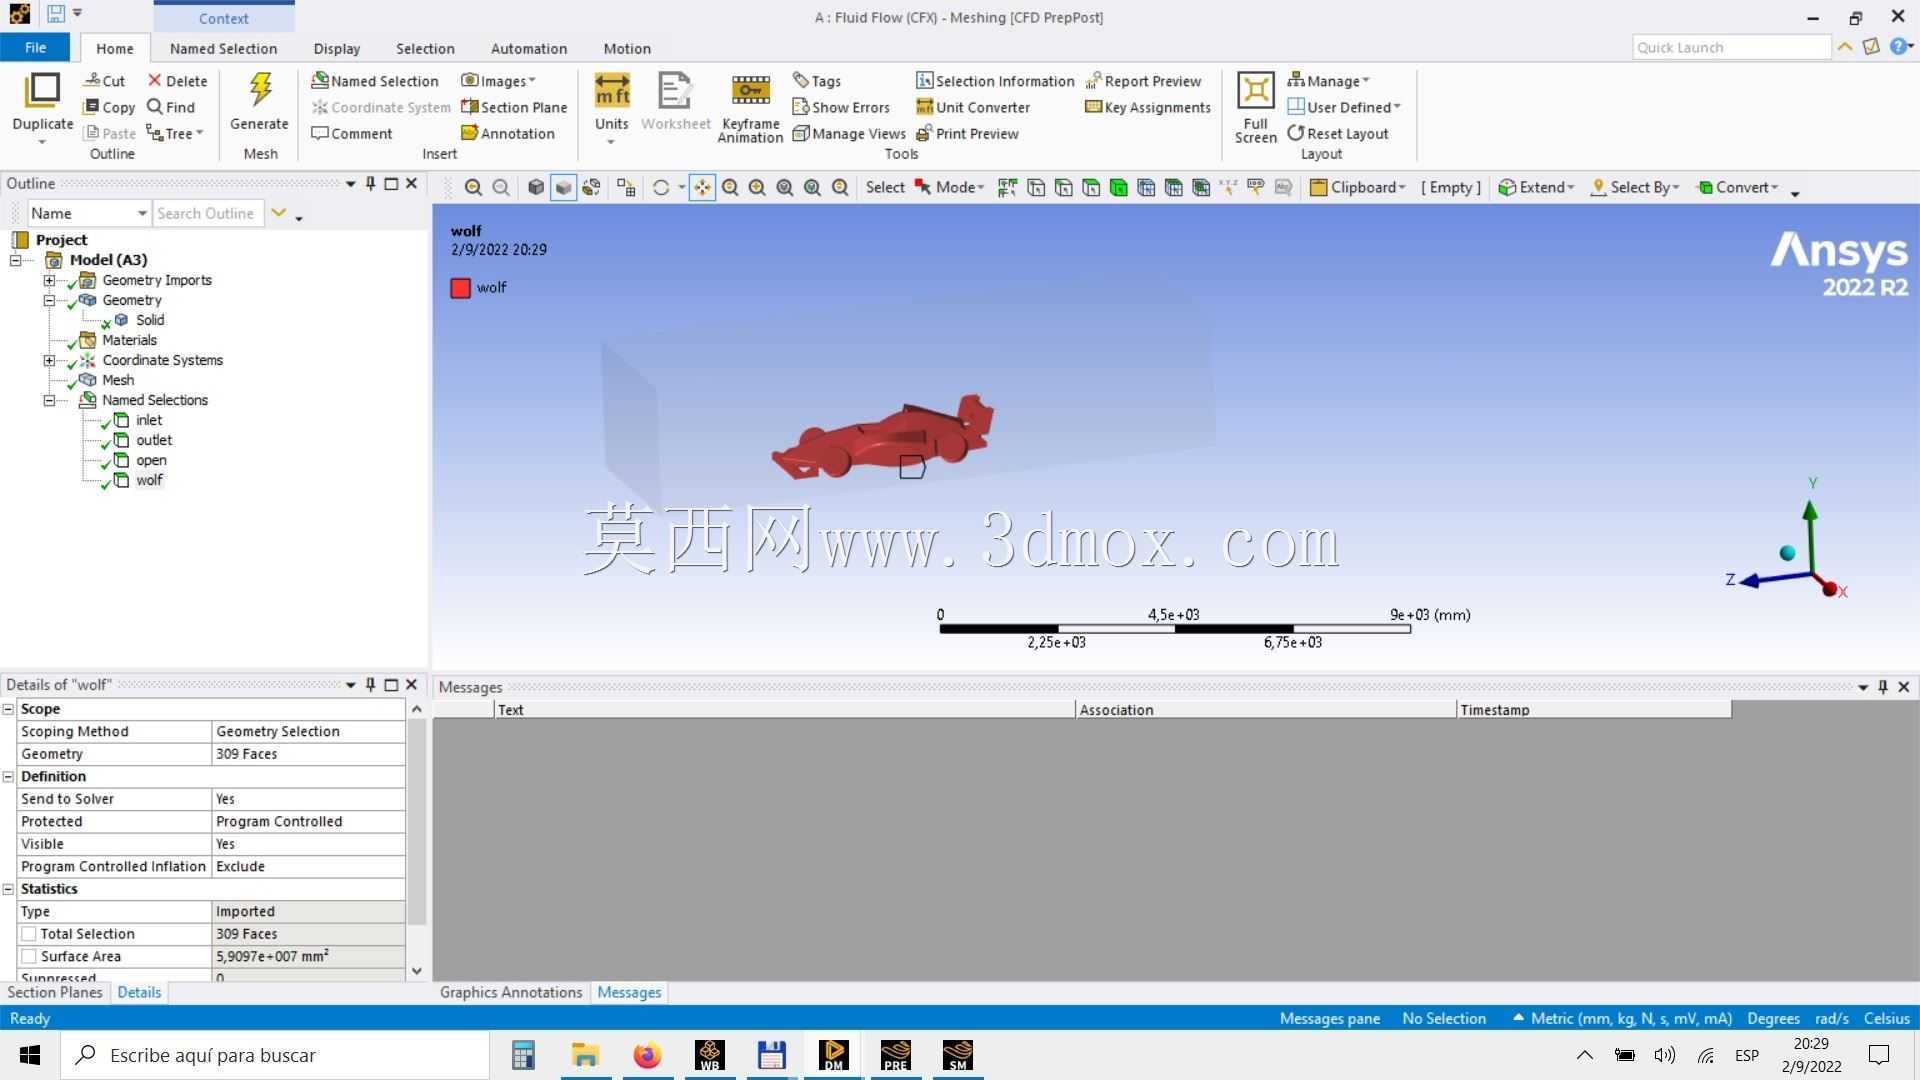Click the Search Outline field
Image resolution: width=1920 pixels, height=1080 pixels.
pyautogui.click(x=208, y=213)
